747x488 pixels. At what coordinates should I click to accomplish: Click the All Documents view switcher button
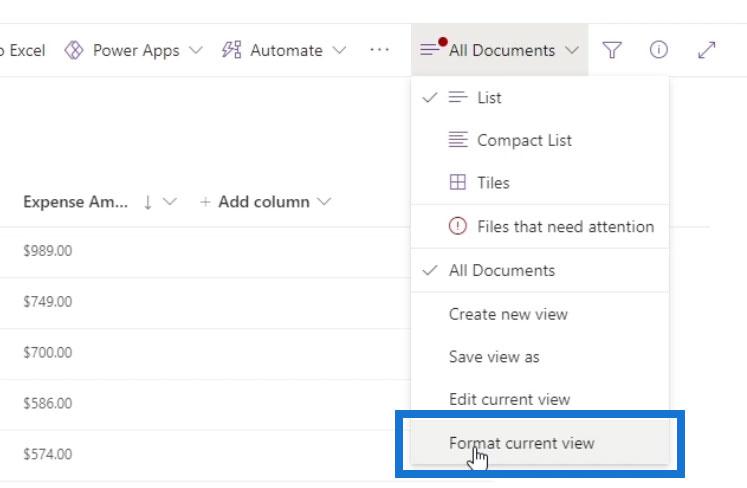(x=499, y=50)
